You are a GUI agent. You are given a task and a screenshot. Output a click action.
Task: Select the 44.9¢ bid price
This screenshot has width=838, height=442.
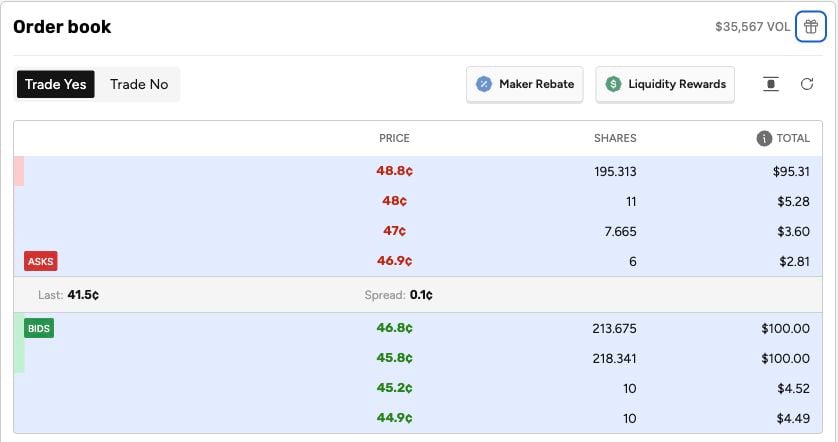pyautogui.click(x=394, y=417)
